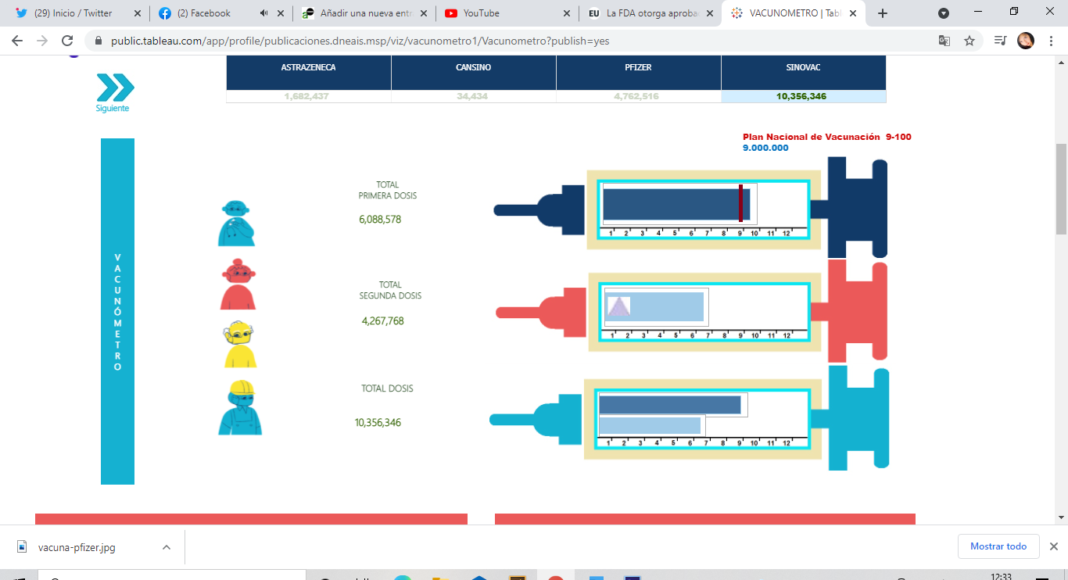Viewport: 1068px width, 580px height.
Task: Click the Siguiente double-arrow icon
Action: (115, 87)
